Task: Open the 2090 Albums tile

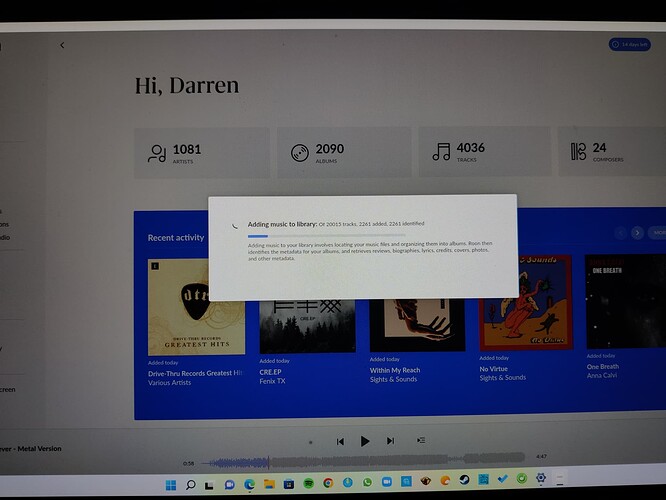Action: pyautogui.click(x=344, y=152)
